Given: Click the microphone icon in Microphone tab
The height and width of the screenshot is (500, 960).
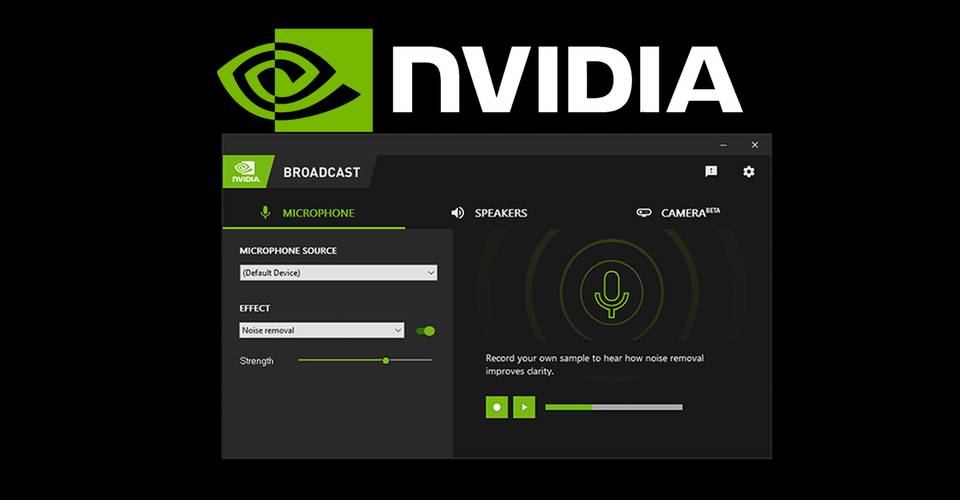Looking at the screenshot, I should (265, 212).
